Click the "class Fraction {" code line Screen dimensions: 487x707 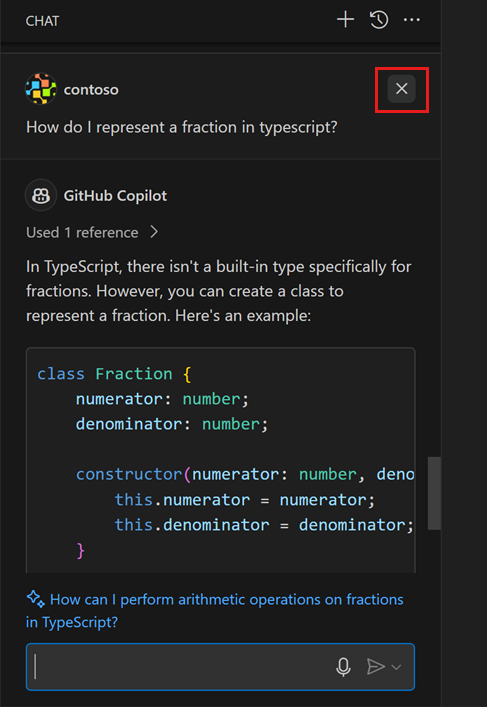click(115, 374)
